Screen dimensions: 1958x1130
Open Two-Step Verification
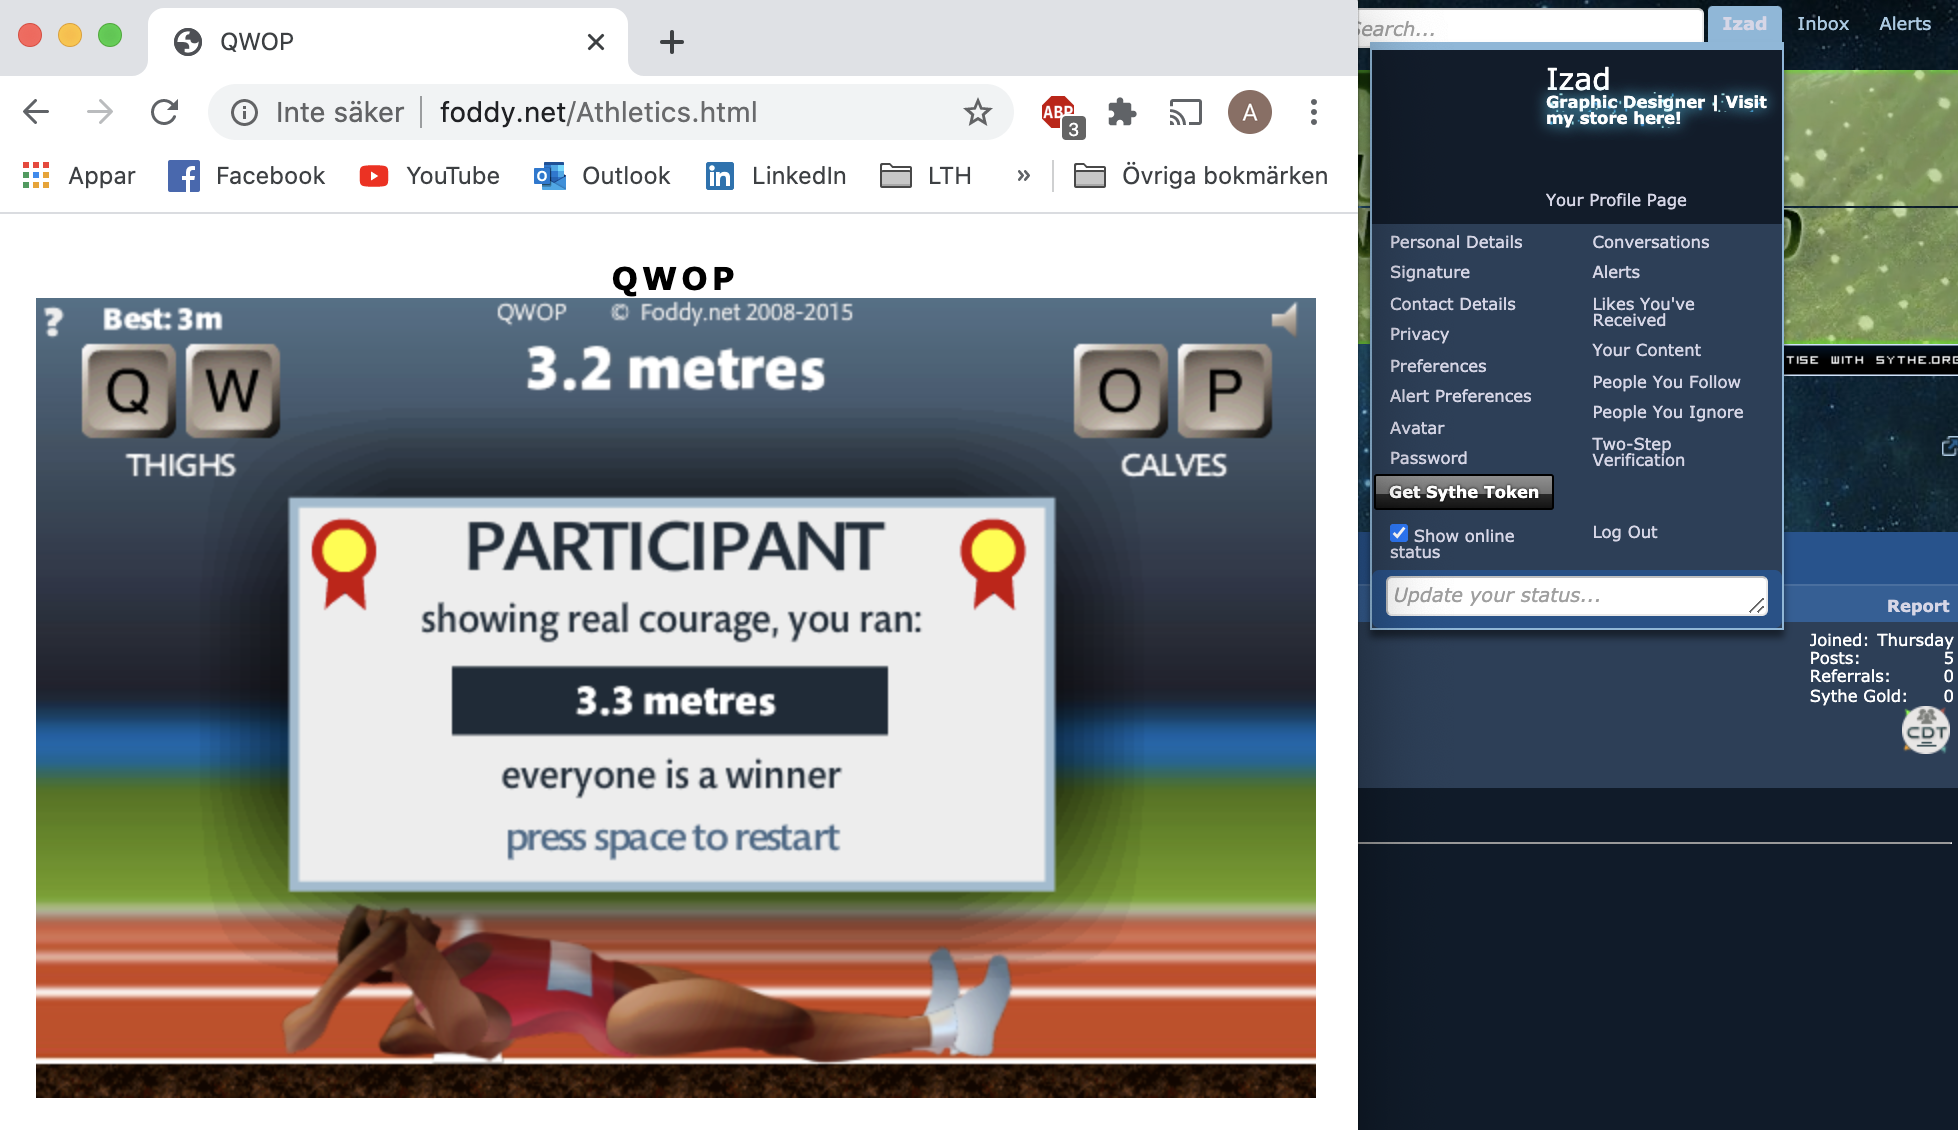pyautogui.click(x=1638, y=452)
